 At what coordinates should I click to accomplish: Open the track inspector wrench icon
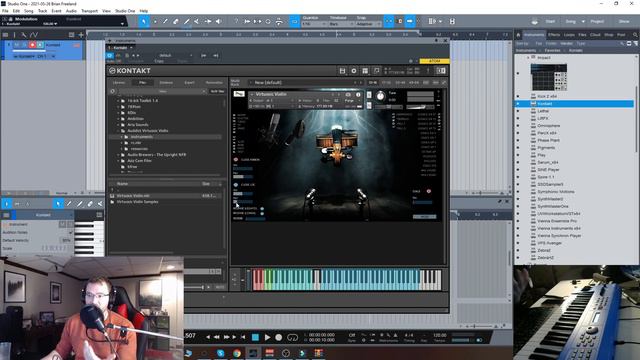point(24,35)
